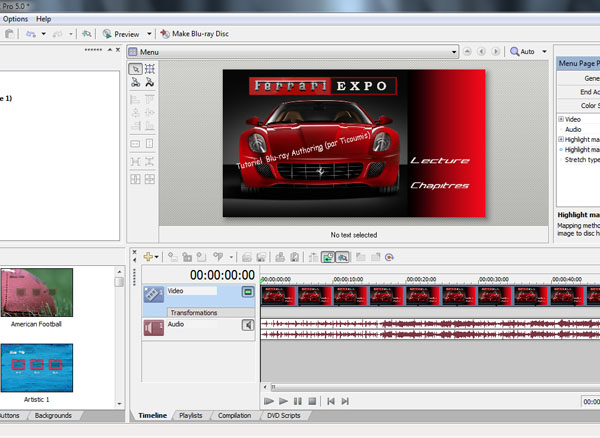The image size is (600, 438).
Task: Stop timeline playback
Action: (312, 401)
